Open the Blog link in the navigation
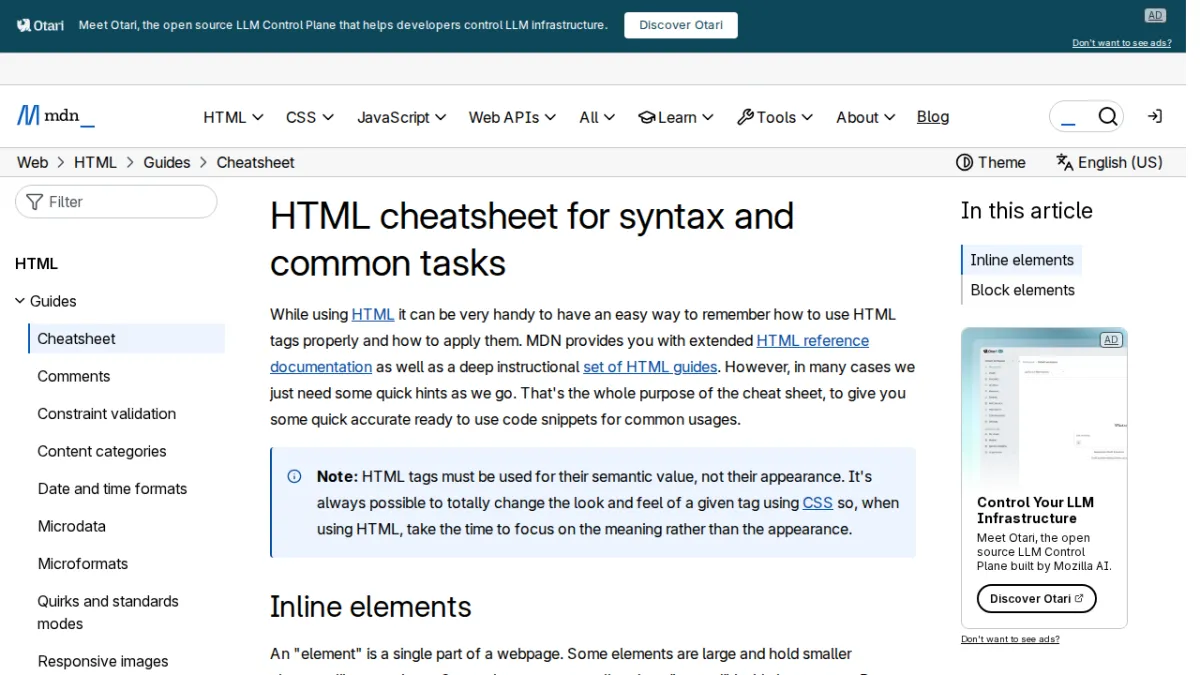Image resolution: width=1200 pixels, height=675 pixels. pos(933,117)
